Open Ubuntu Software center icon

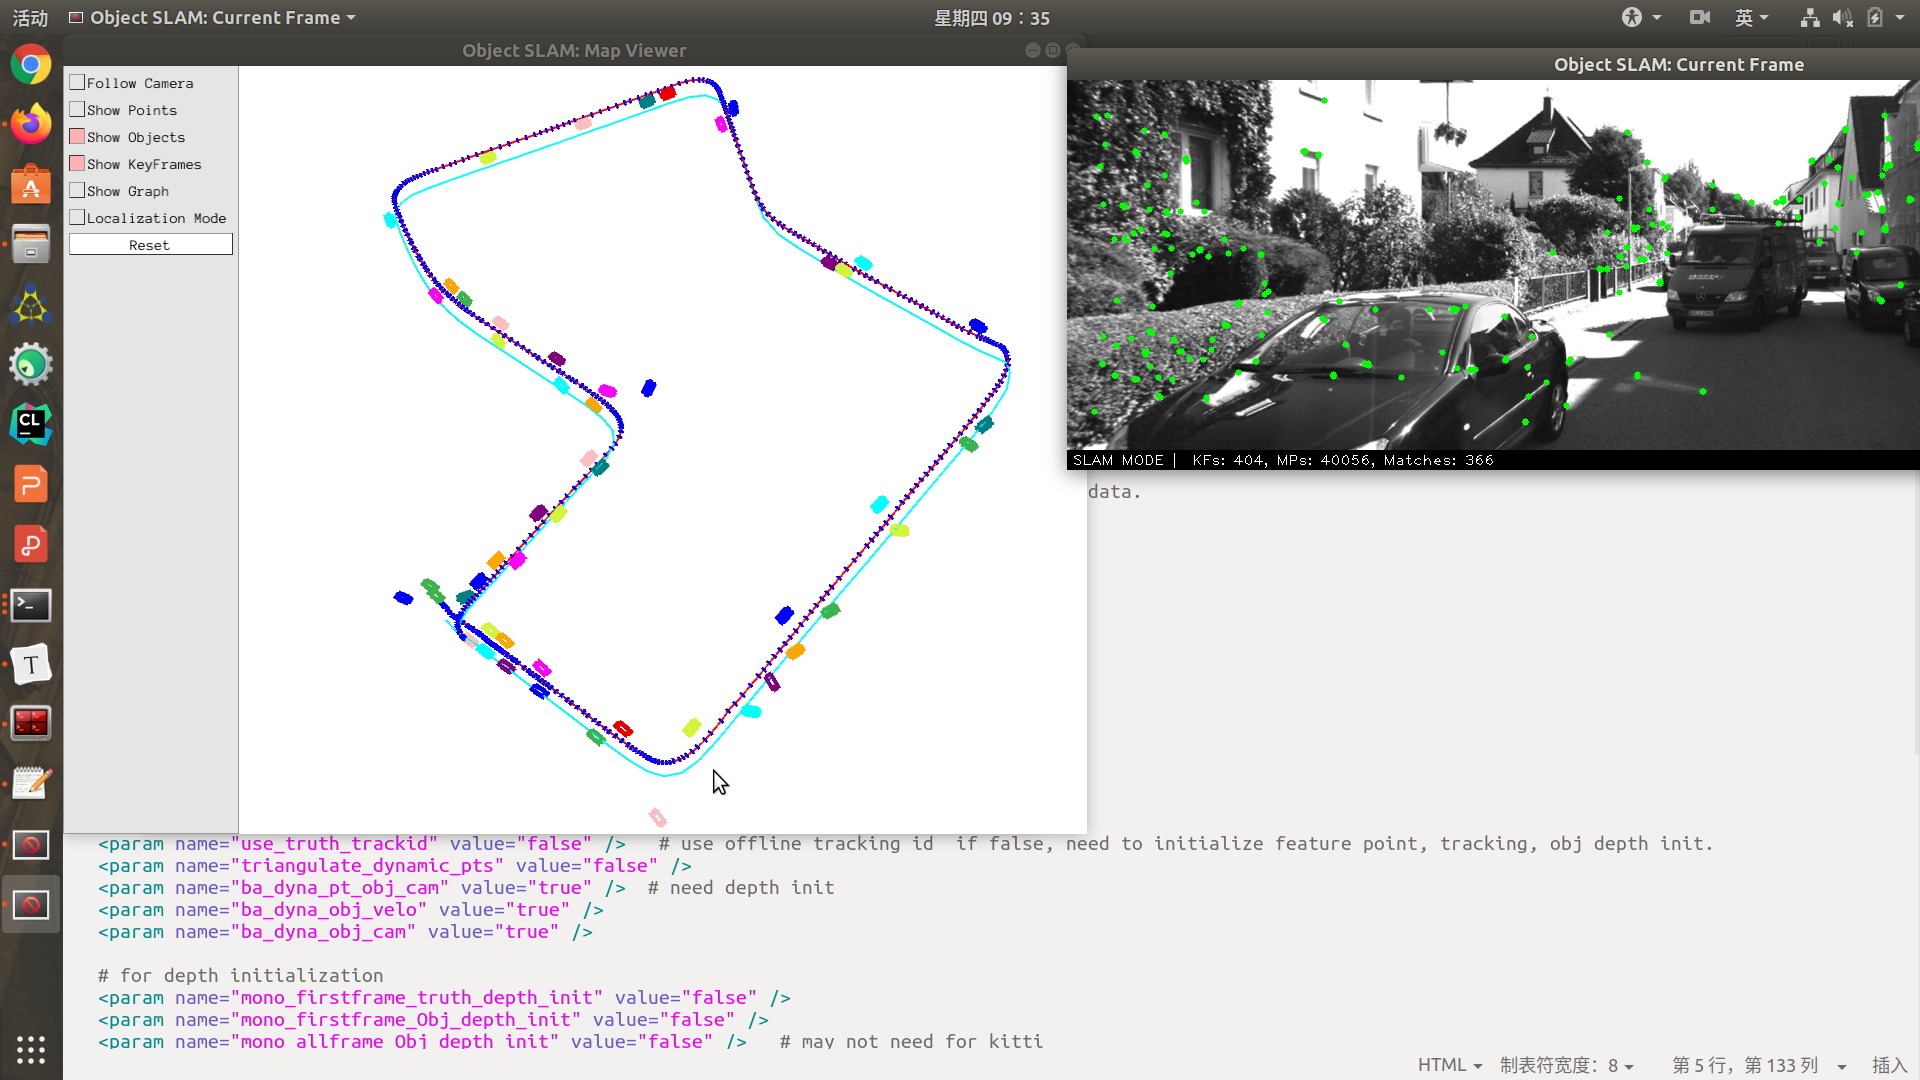click(31, 186)
